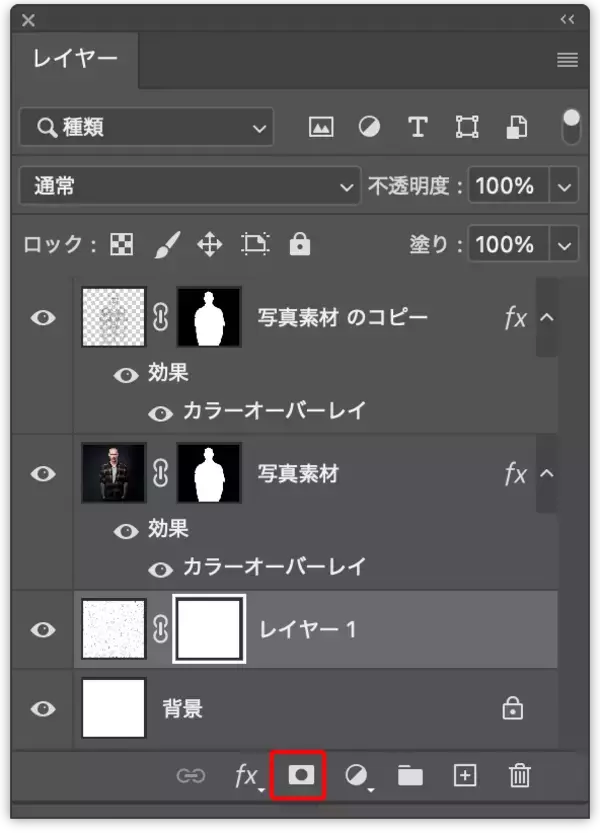Select レイヤー 1 texture thumbnail
600x833 pixels.
113,629
